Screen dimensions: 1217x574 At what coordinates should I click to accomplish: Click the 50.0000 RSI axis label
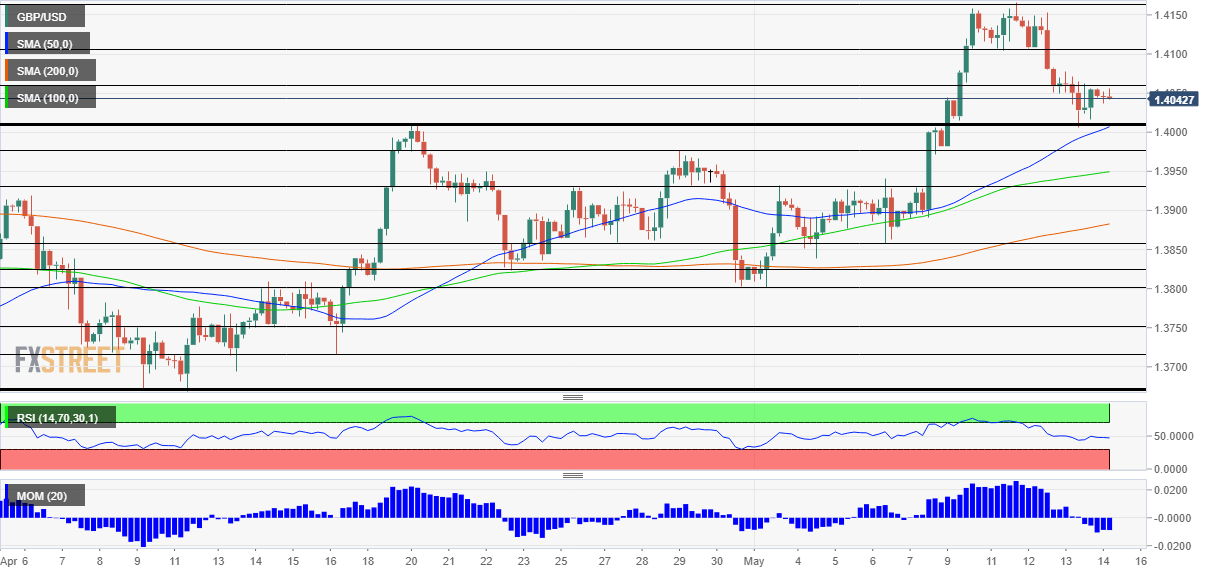pos(1147,437)
